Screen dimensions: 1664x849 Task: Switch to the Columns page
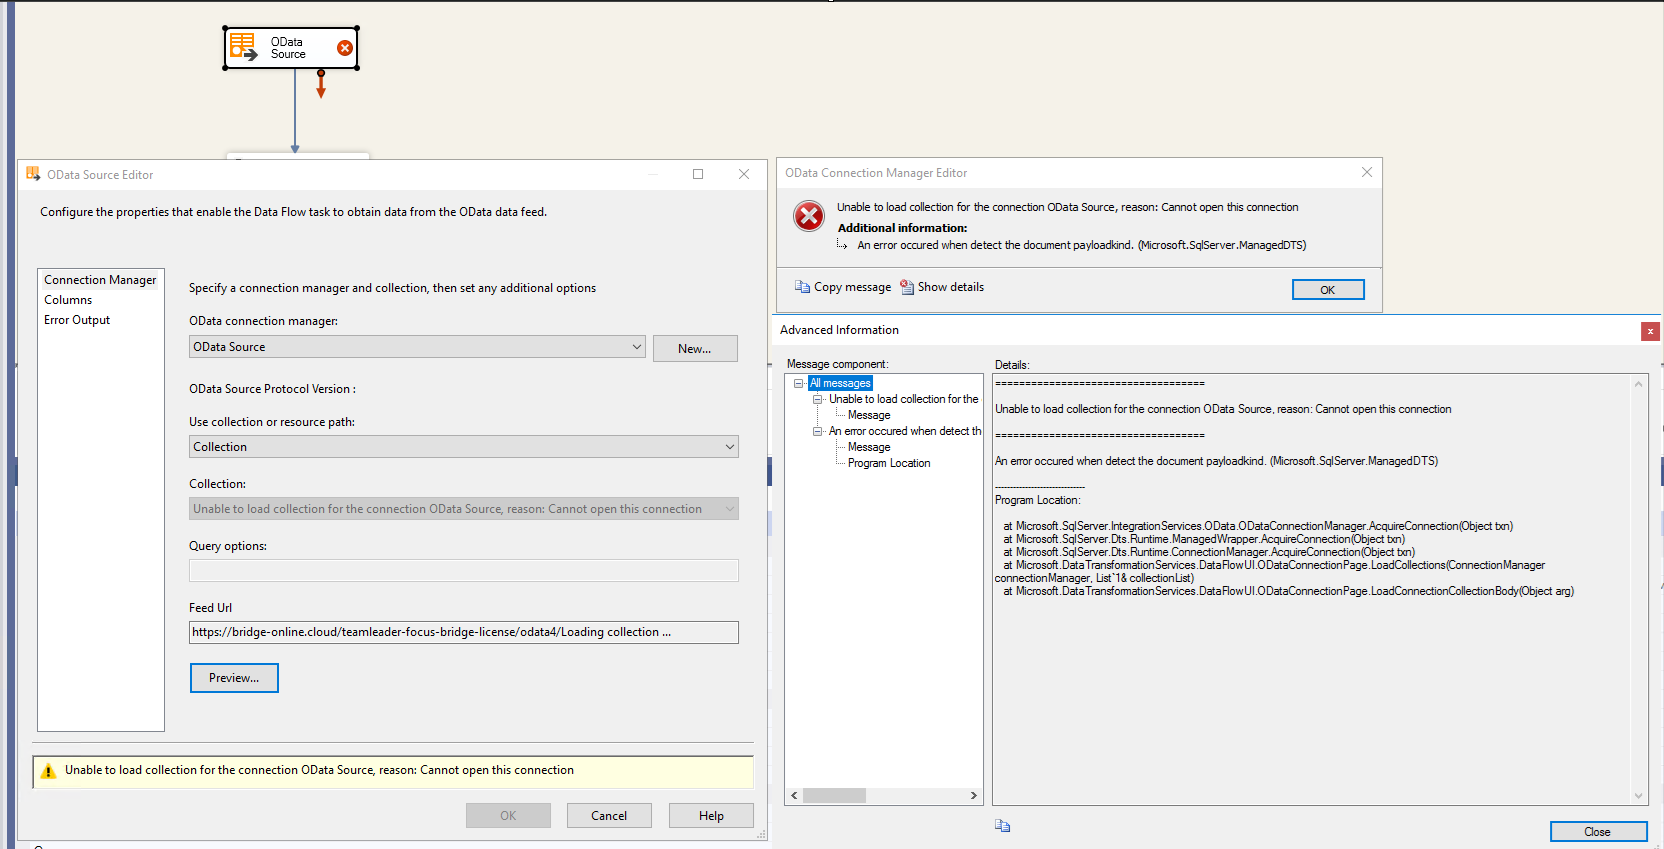click(x=68, y=300)
